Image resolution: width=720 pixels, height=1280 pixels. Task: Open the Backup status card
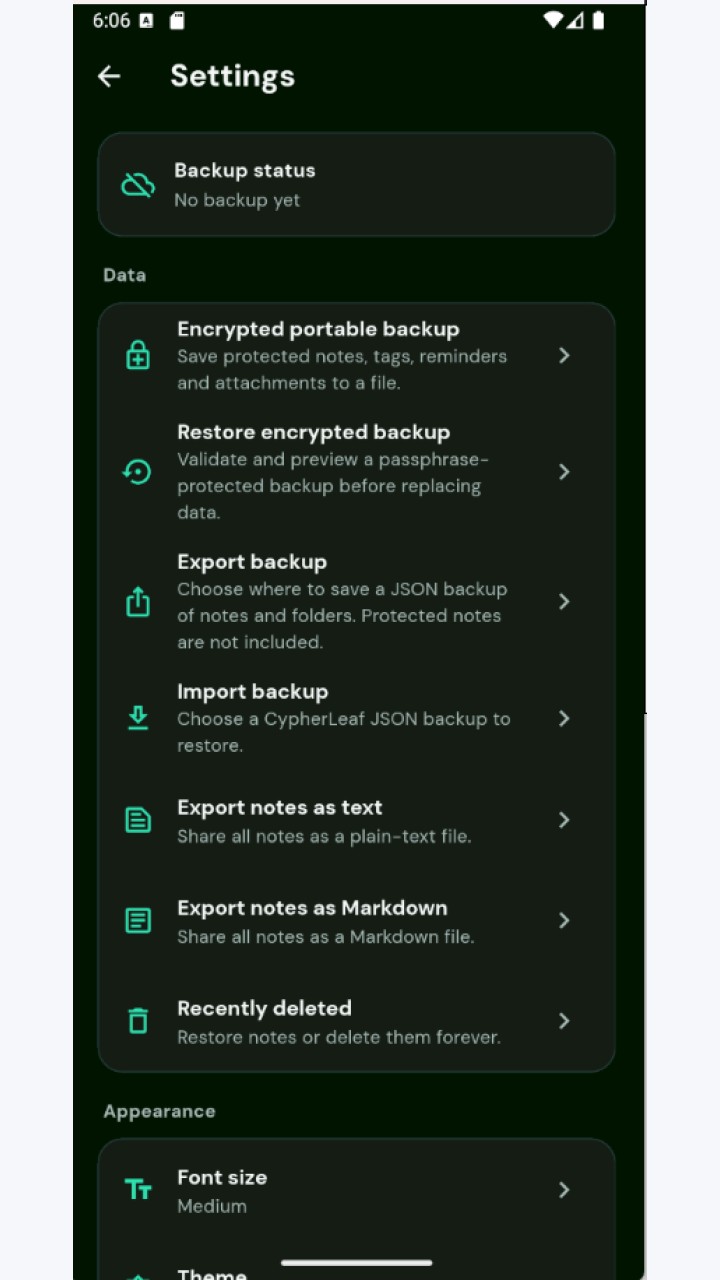(356, 184)
